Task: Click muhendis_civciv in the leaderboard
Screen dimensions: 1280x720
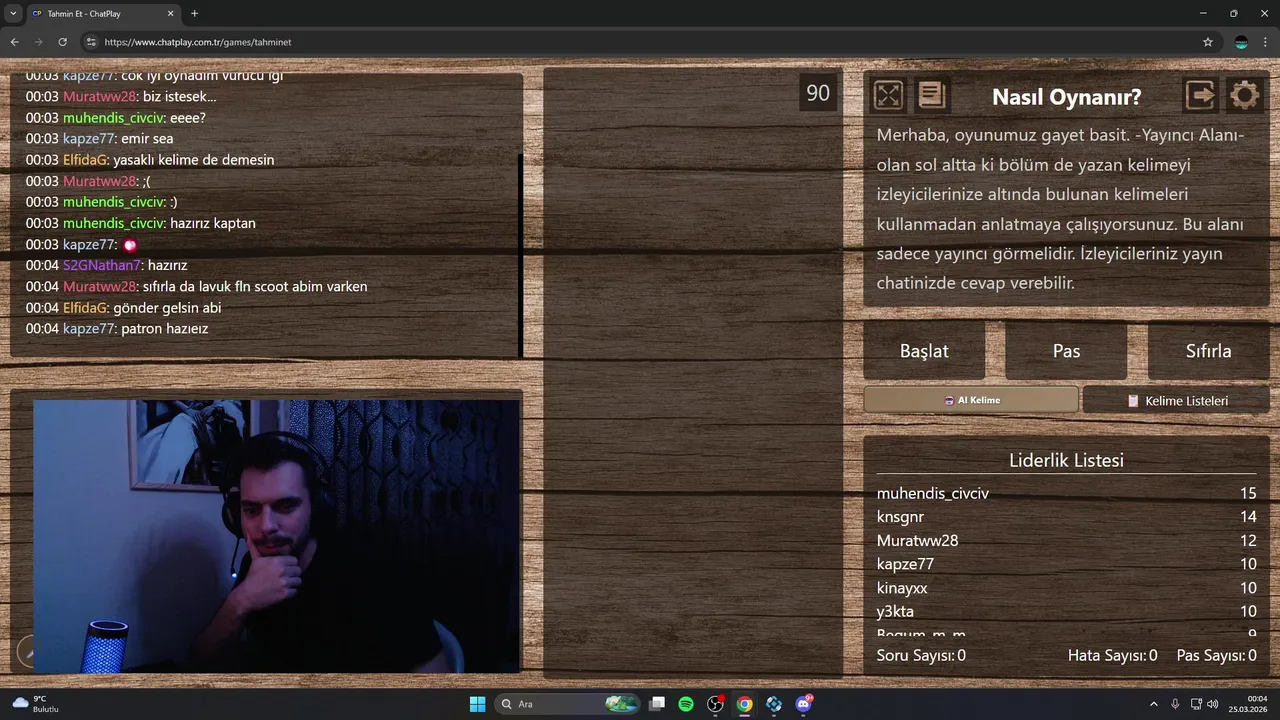Action: point(933,494)
